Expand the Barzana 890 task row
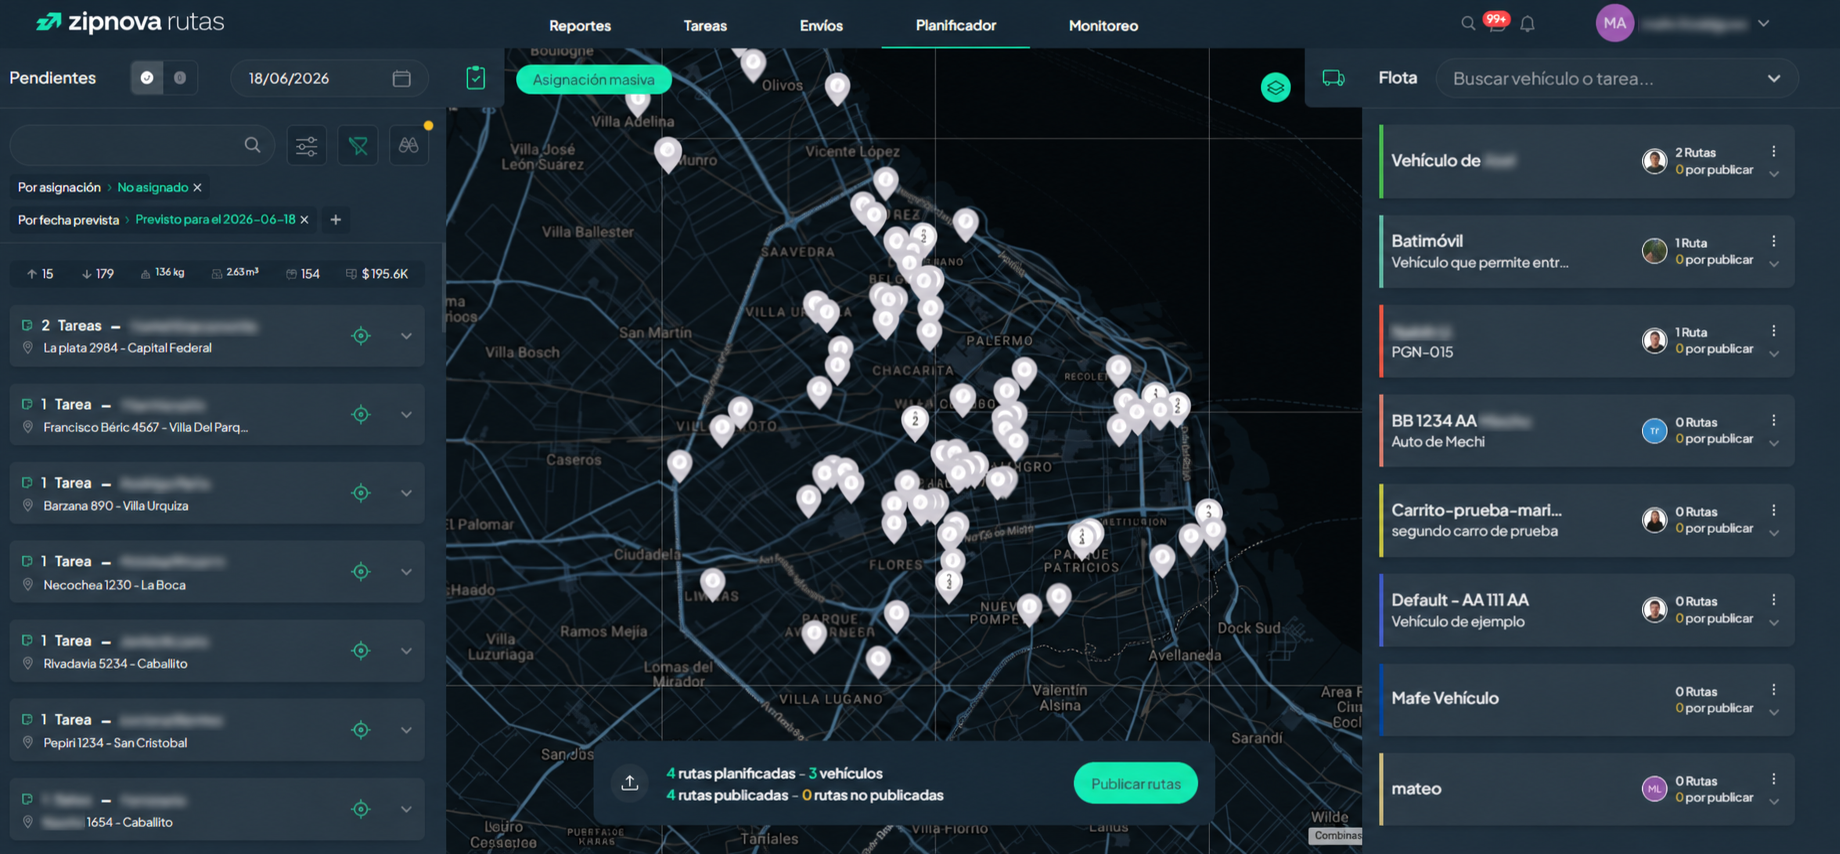This screenshot has width=1840, height=854. (406, 493)
